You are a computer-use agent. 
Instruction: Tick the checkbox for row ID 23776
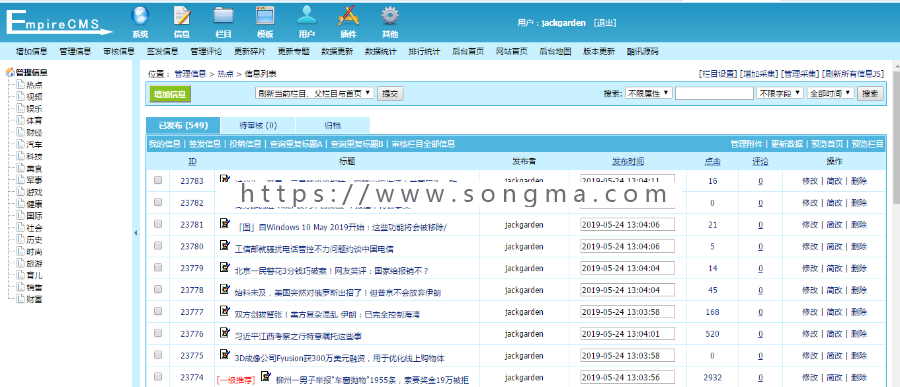(158, 333)
